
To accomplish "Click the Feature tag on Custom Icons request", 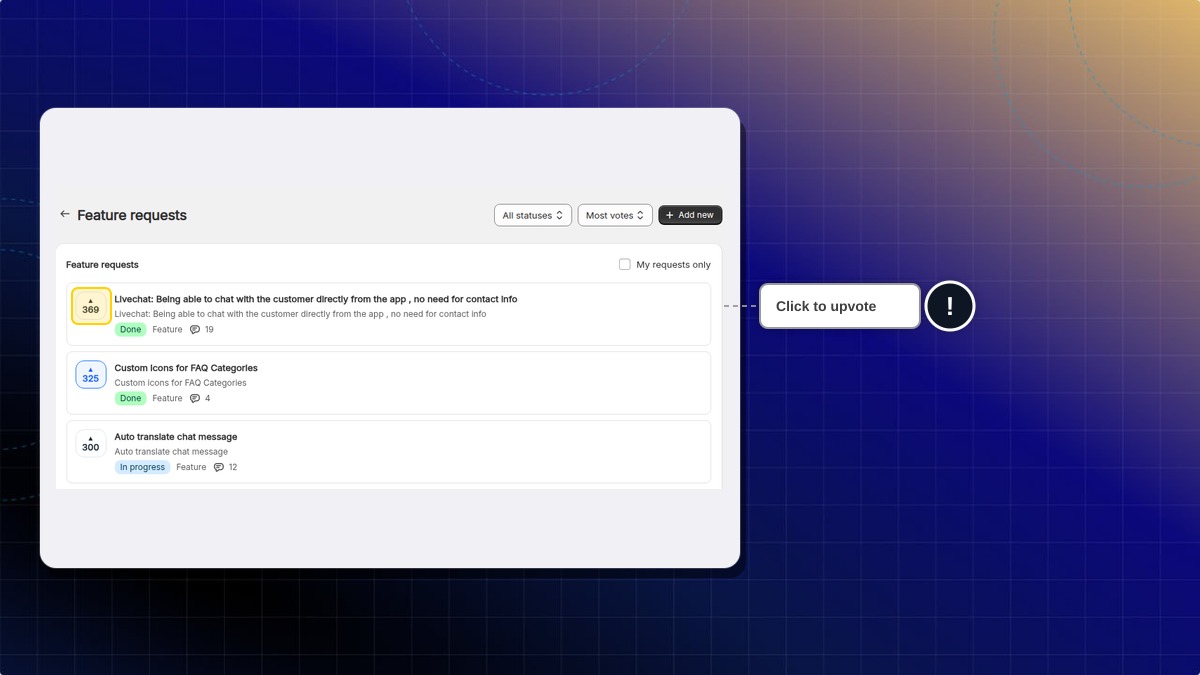I will pos(167,399).
